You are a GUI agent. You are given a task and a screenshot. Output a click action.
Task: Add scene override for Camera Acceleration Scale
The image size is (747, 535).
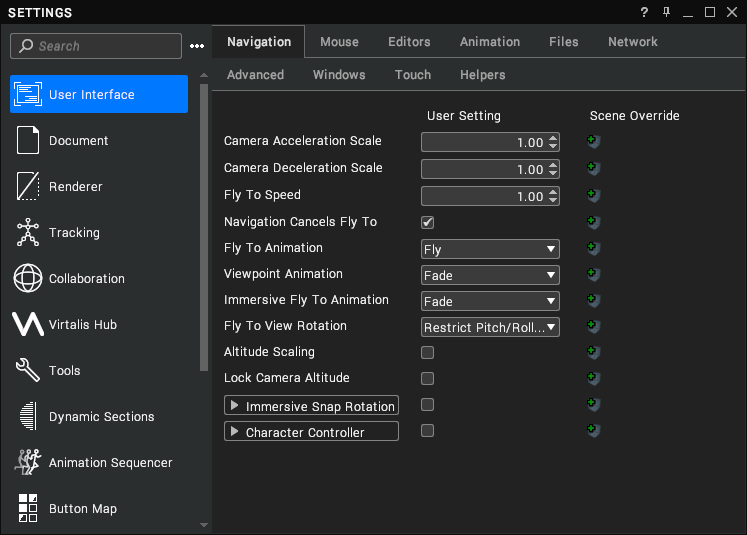tap(593, 141)
